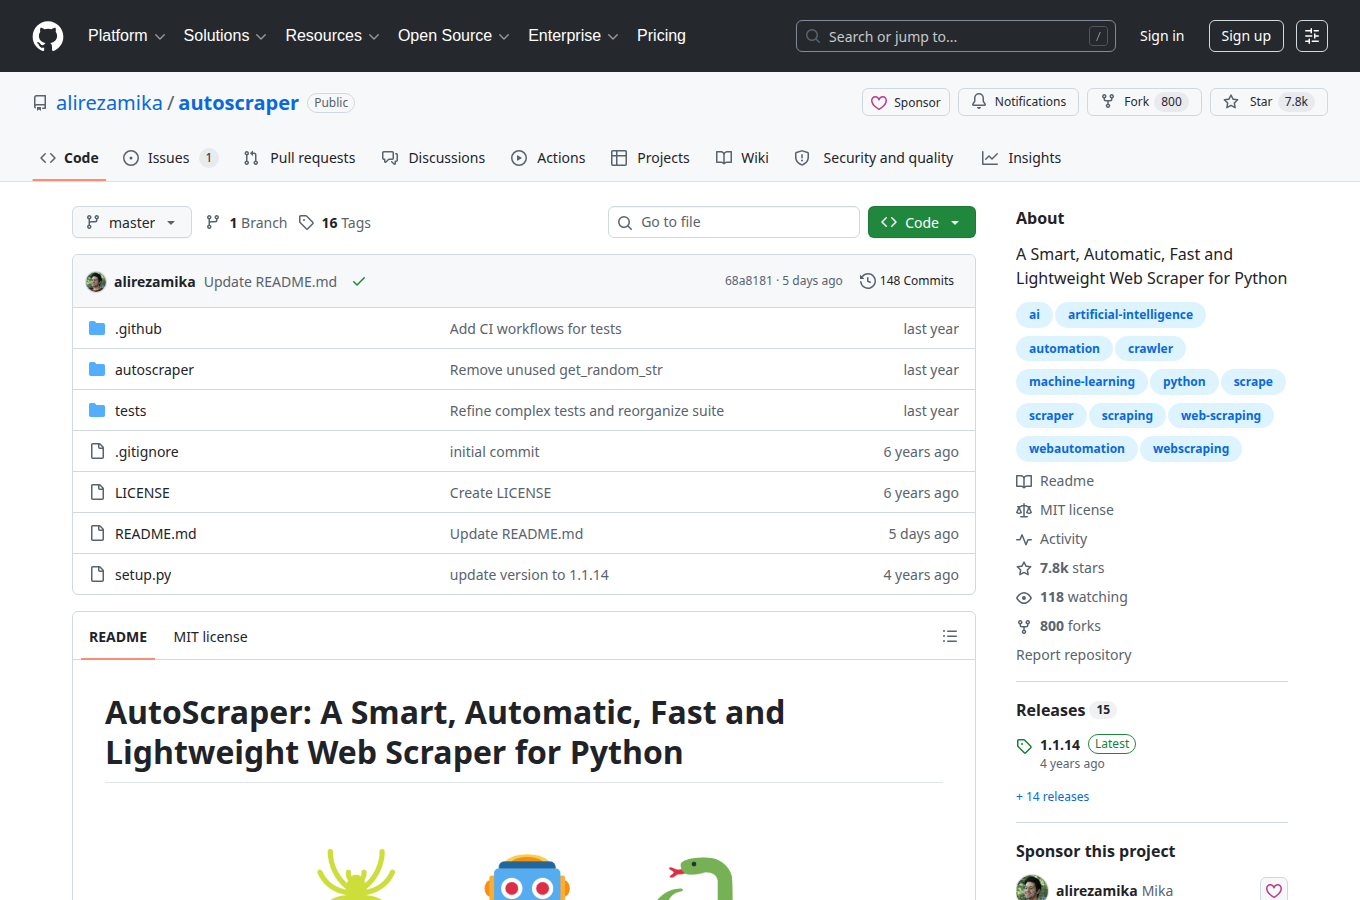Viewport: 1360px width, 900px height.
Task: Open the Projects tab
Action: tap(650, 158)
